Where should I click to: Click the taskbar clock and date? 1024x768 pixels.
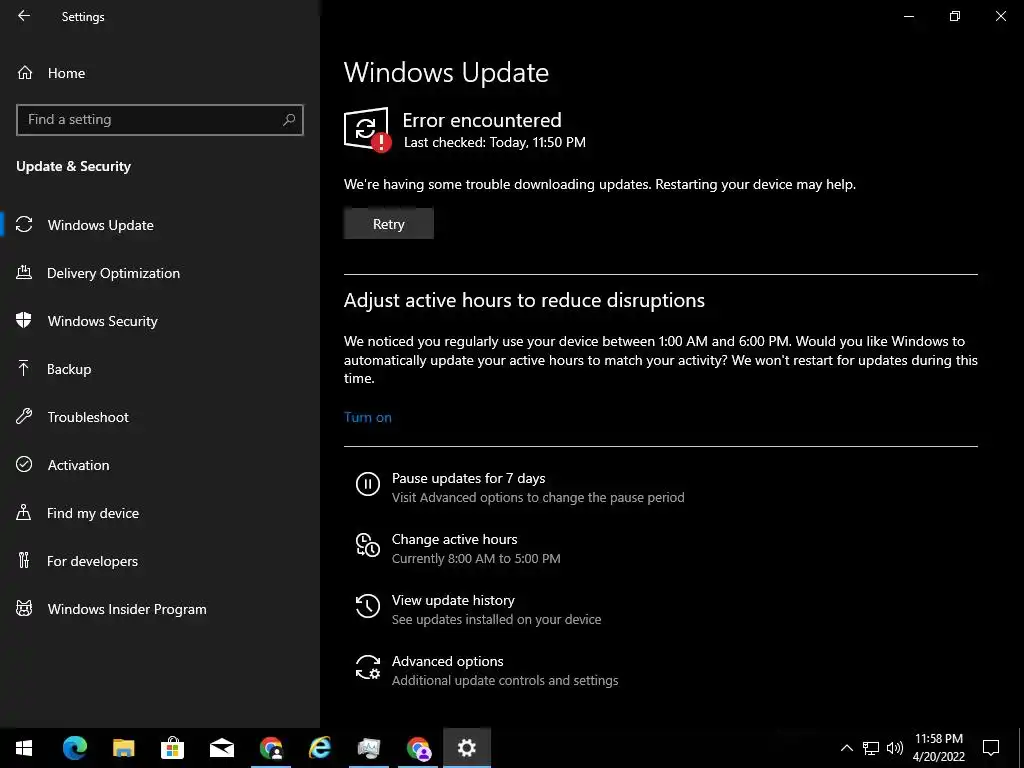click(938, 748)
